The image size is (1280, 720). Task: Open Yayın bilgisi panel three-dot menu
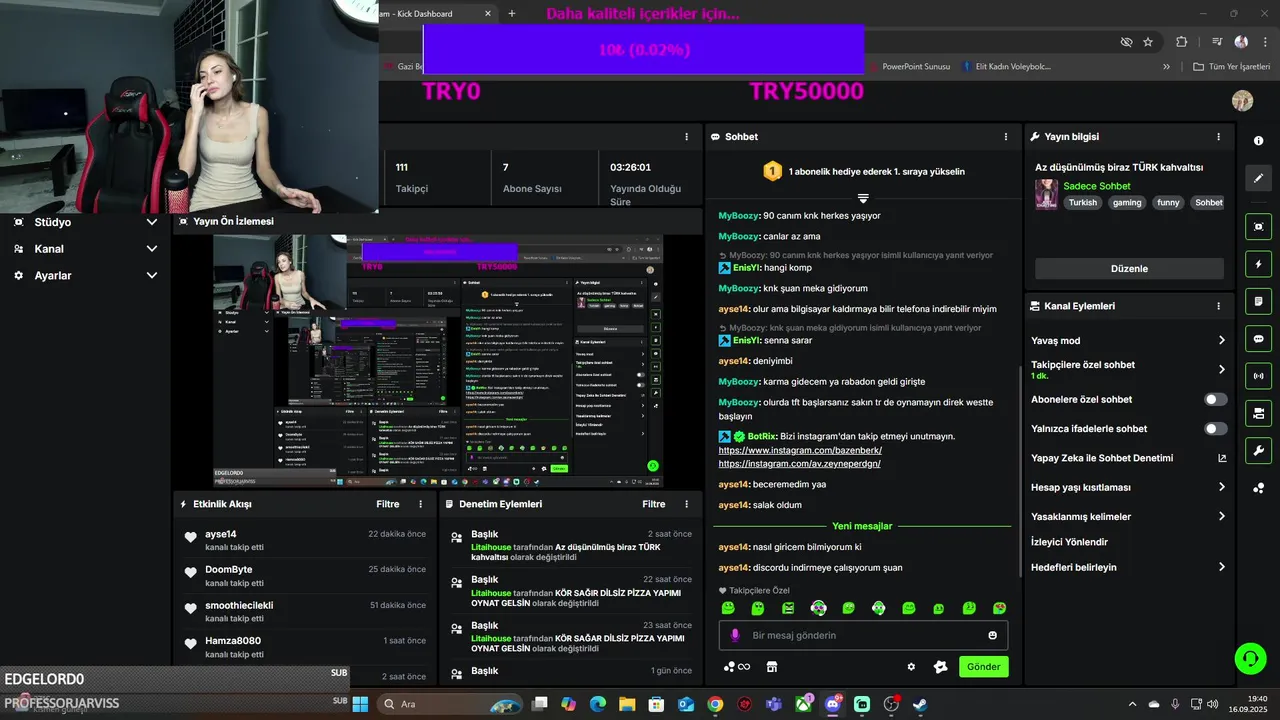click(1218, 137)
